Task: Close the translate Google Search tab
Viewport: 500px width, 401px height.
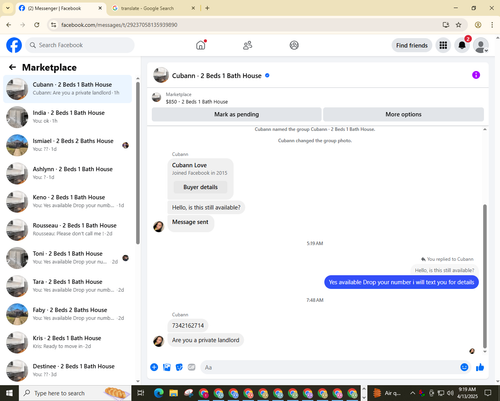Action: pyautogui.click(x=193, y=8)
